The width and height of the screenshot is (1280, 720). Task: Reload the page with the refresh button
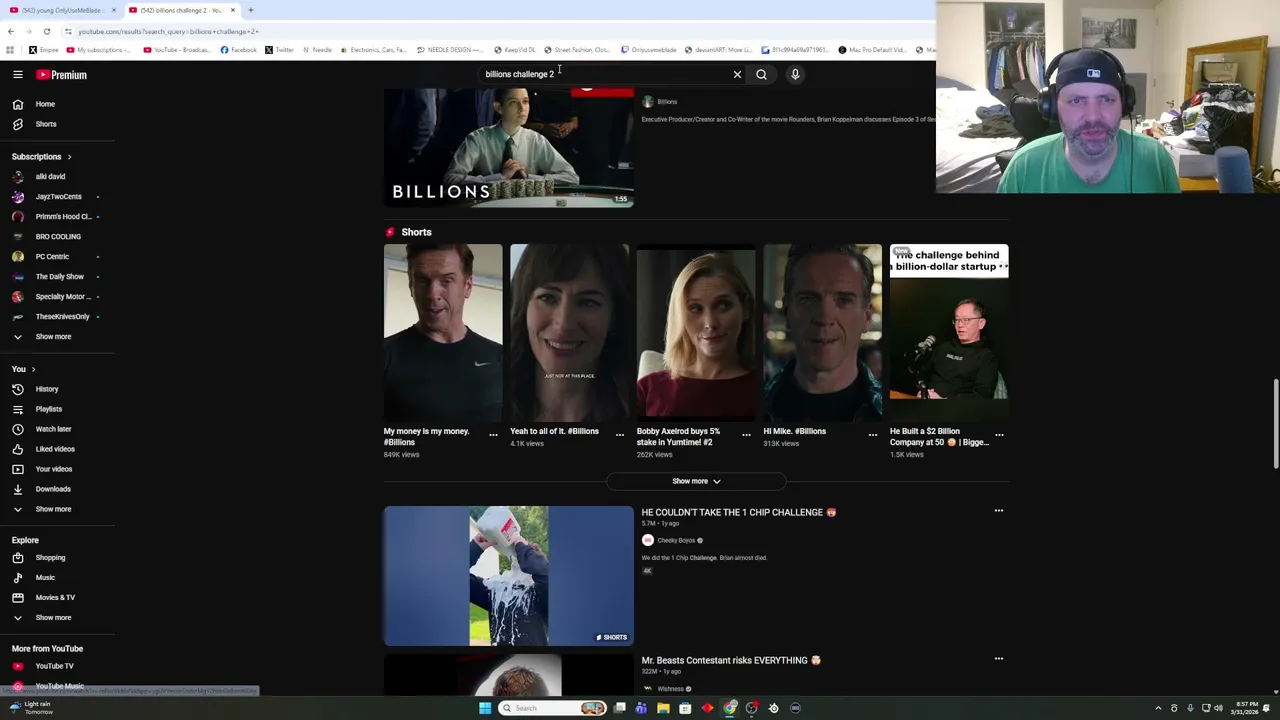pyautogui.click(x=46, y=31)
